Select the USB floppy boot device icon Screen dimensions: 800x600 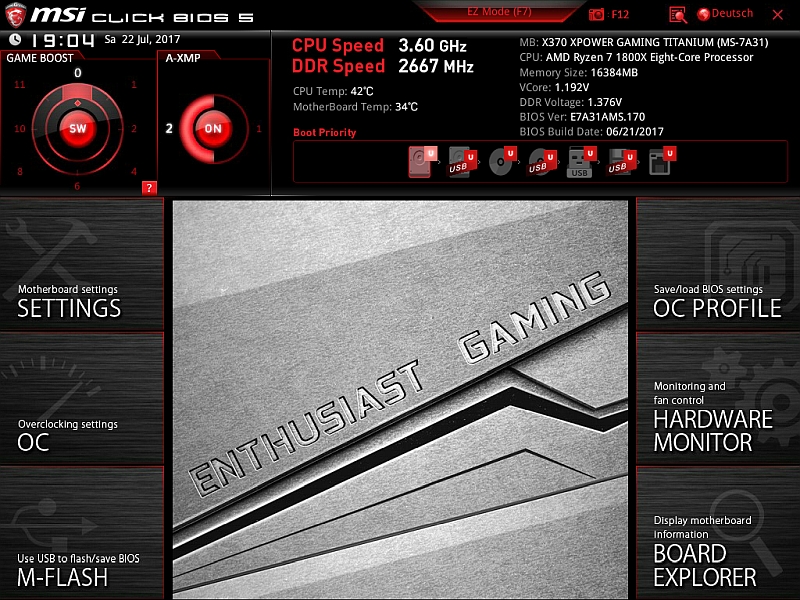pyautogui.click(x=621, y=162)
